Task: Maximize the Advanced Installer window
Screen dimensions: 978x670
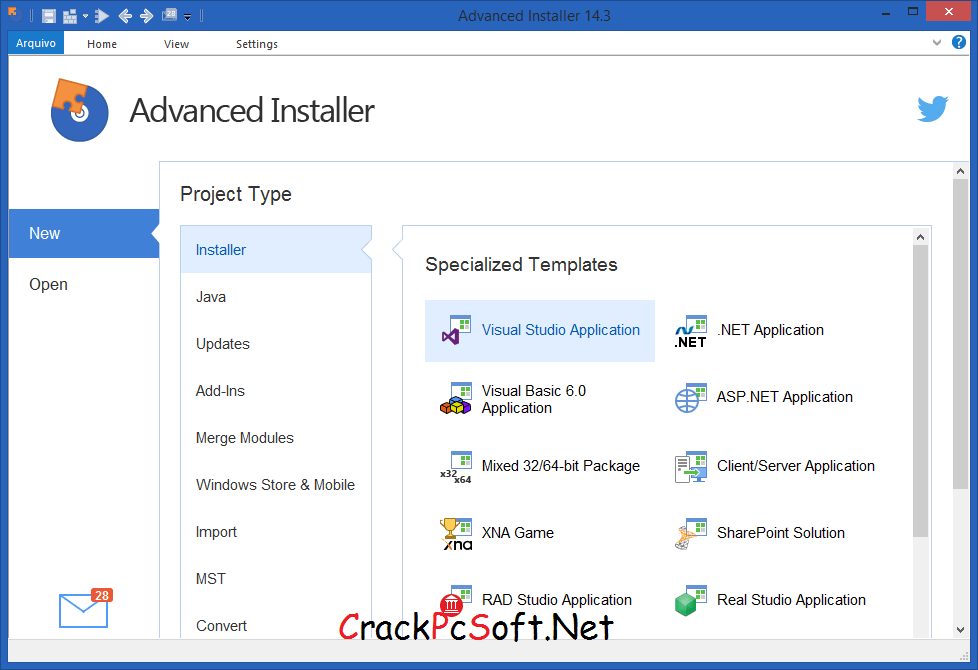Action: pos(913,12)
